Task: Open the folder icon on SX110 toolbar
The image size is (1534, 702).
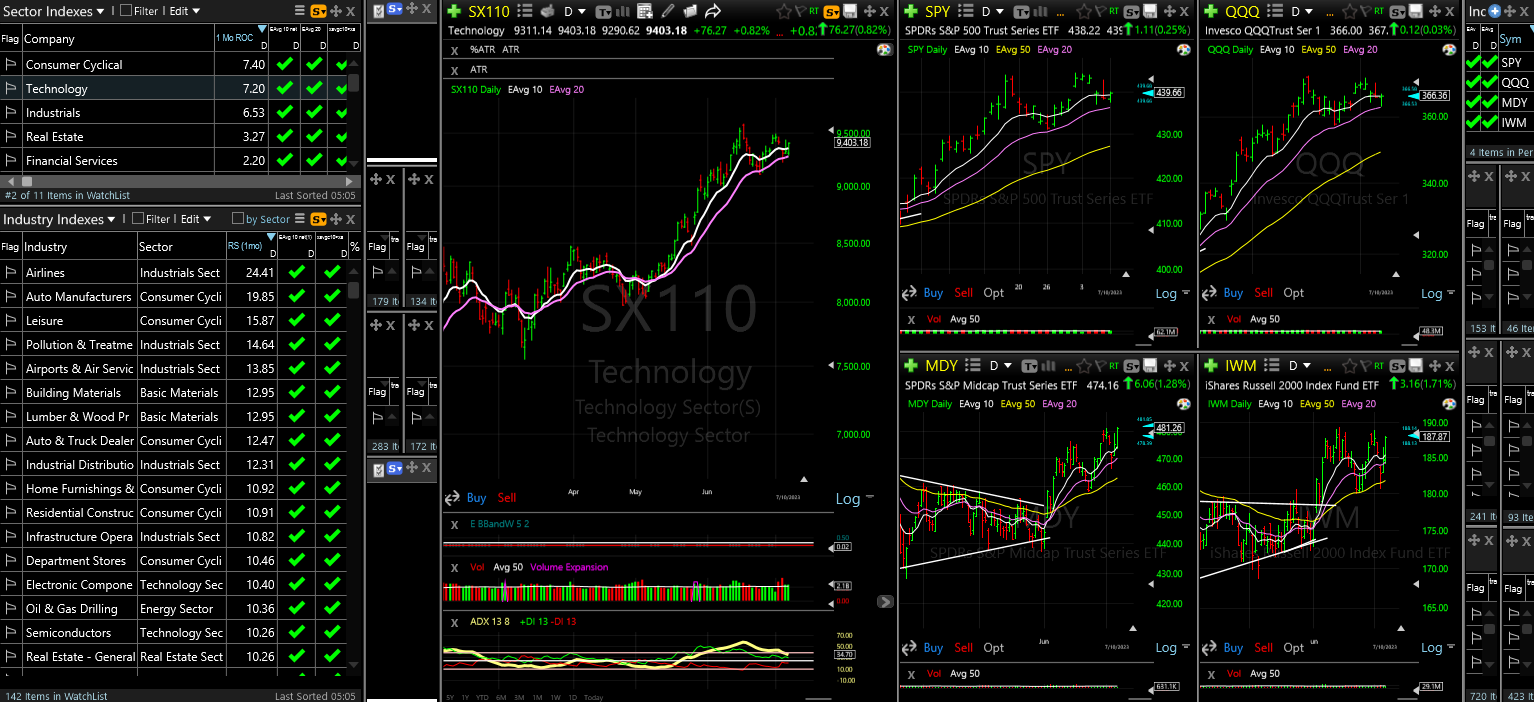Action: click(688, 12)
